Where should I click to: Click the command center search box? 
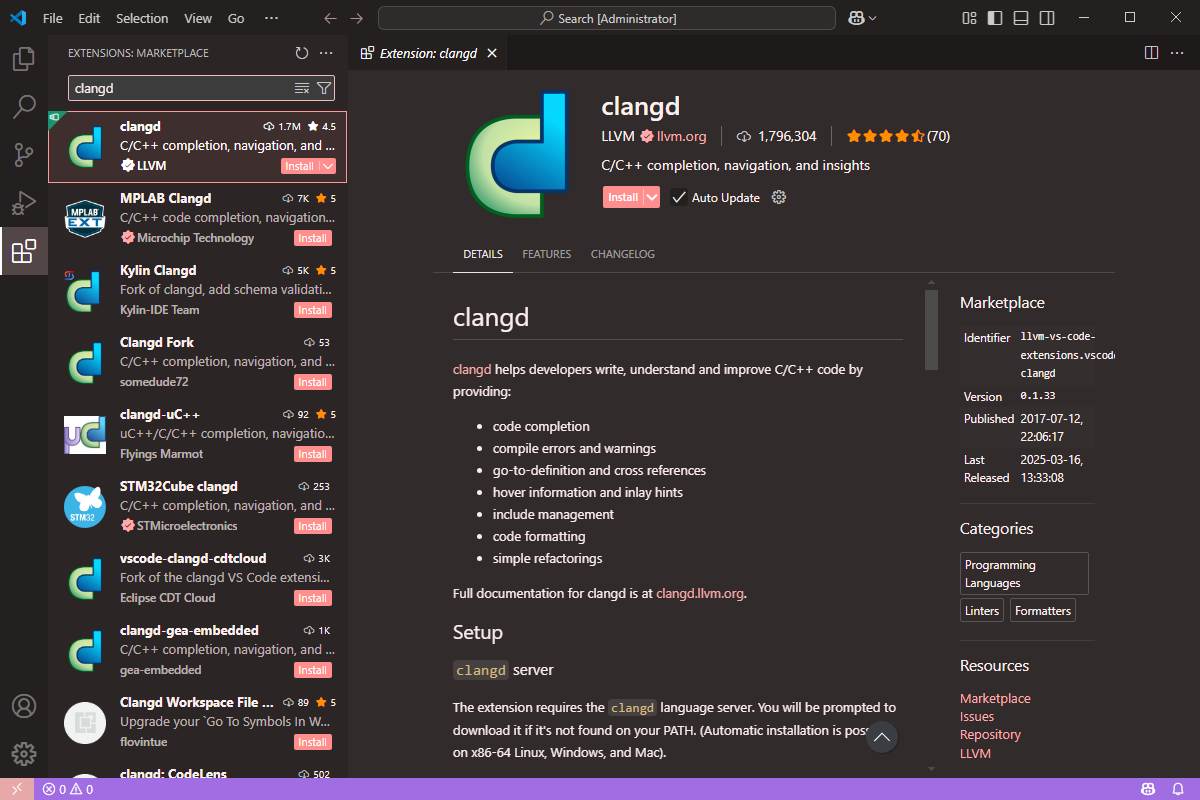pyautogui.click(x=607, y=18)
